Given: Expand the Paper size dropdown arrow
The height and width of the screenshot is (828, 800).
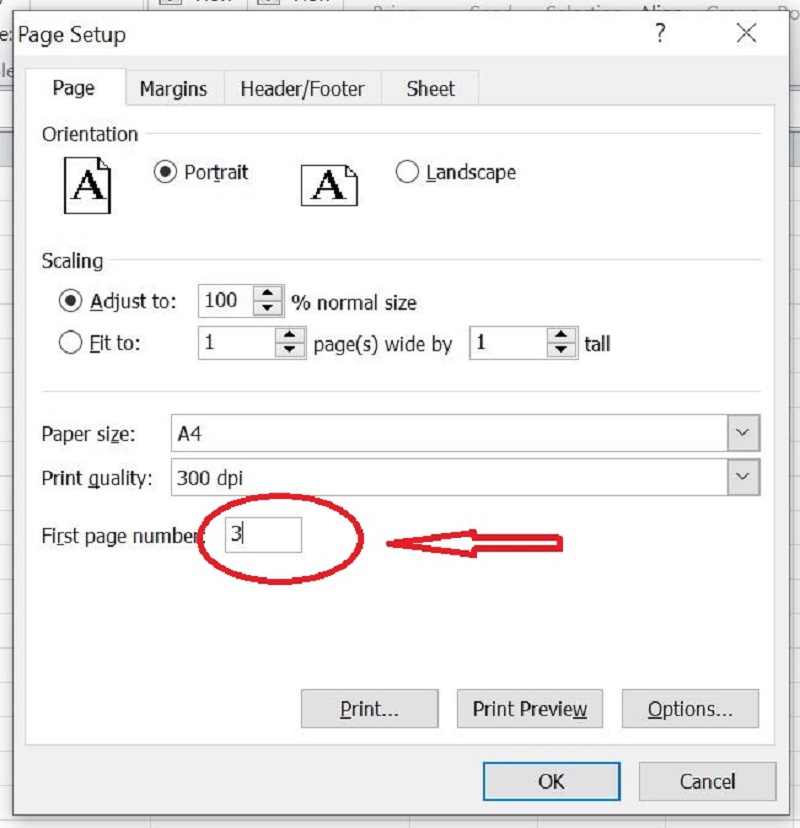Looking at the screenshot, I should tap(743, 433).
